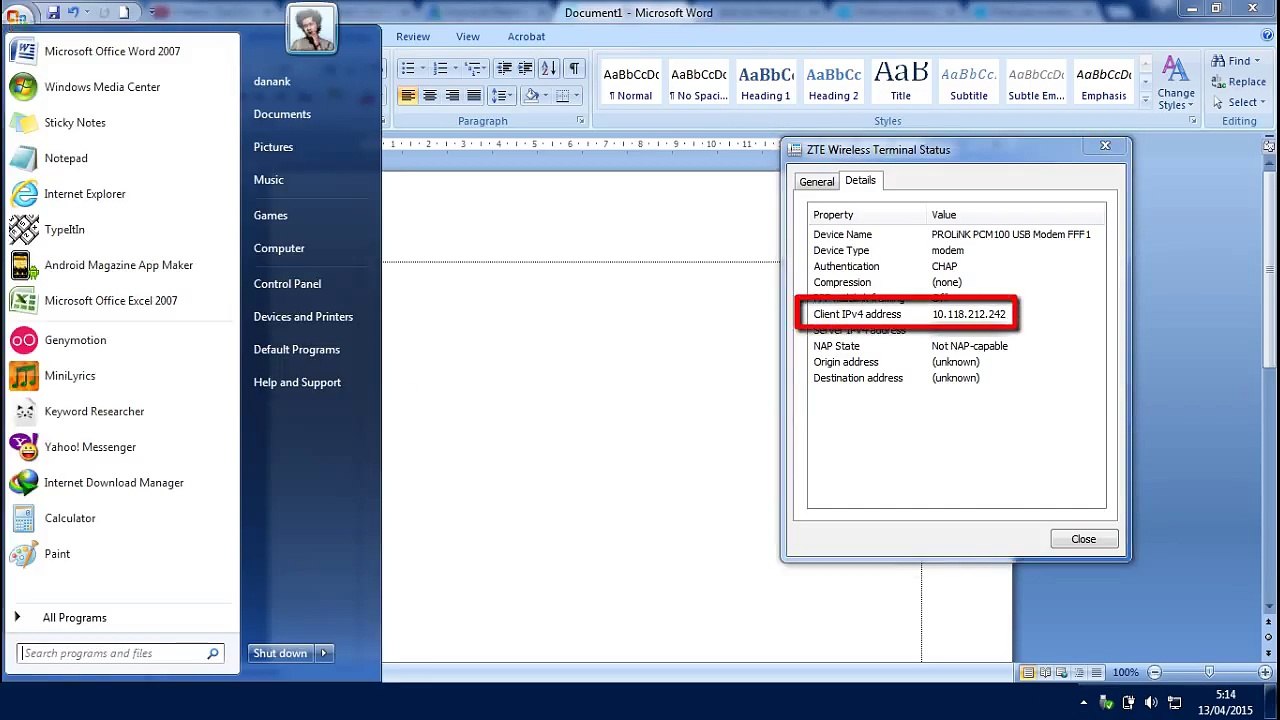The height and width of the screenshot is (720, 1280).
Task: Open Paint
Action: pyautogui.click(x=120, y=554)
